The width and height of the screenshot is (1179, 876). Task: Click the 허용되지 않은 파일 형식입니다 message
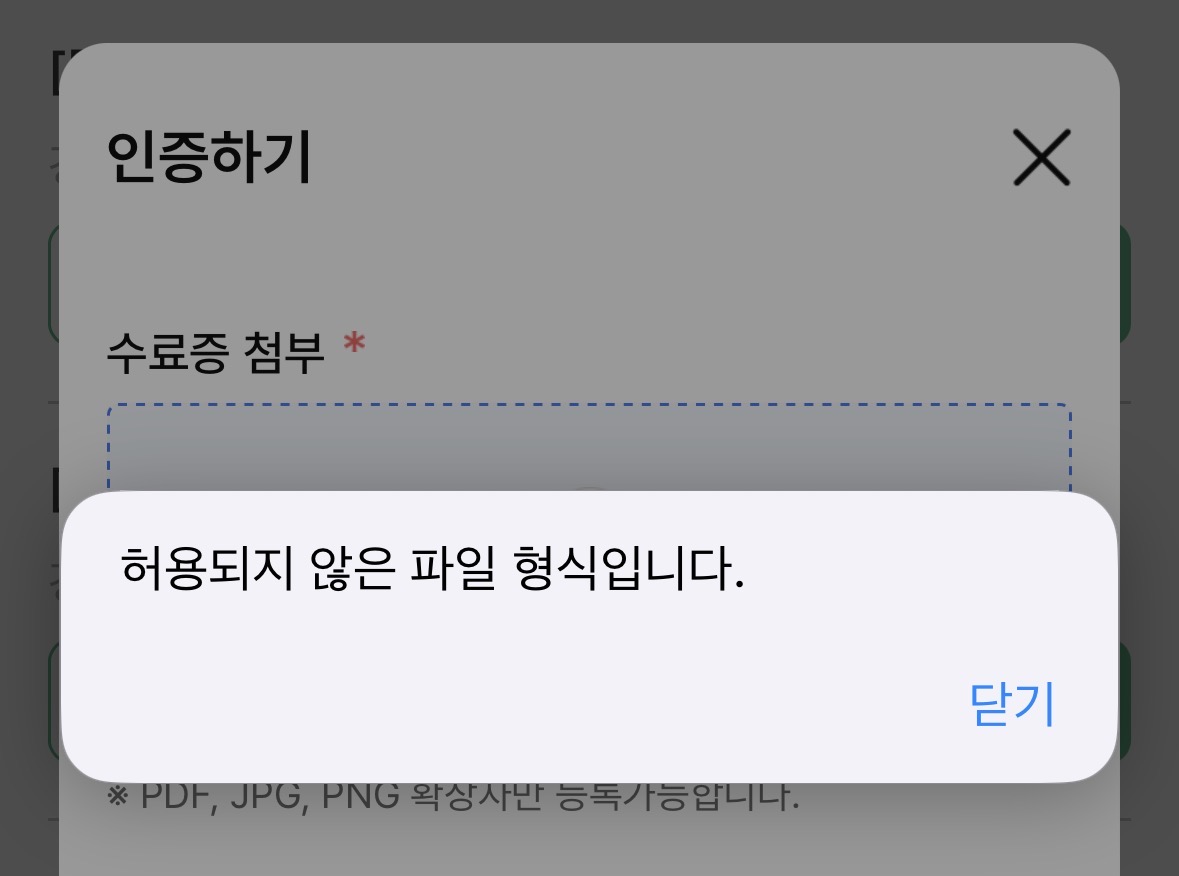pos(432,568)
